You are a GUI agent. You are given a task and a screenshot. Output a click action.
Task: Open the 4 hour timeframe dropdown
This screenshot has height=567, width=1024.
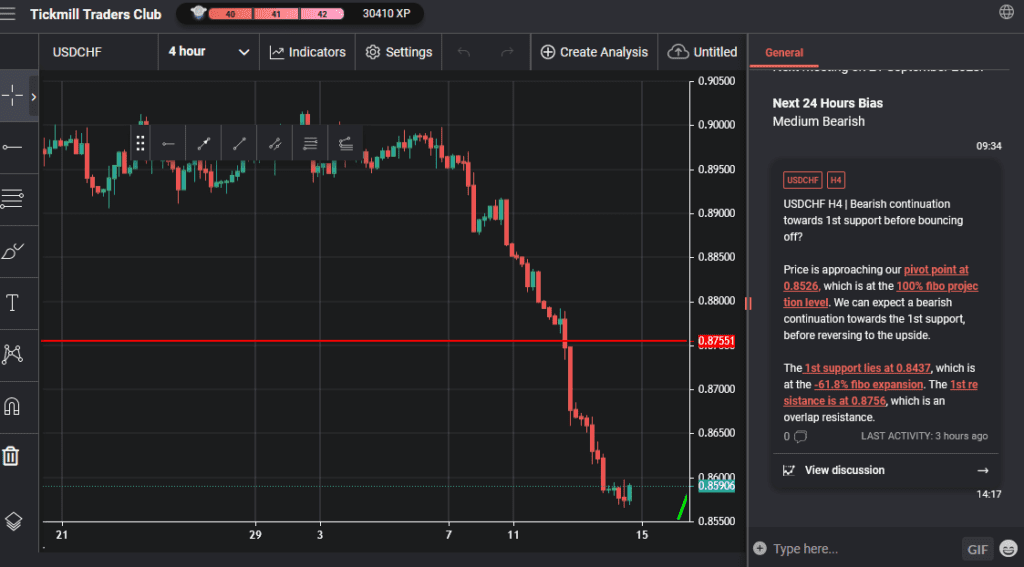[x=208, y=52]
